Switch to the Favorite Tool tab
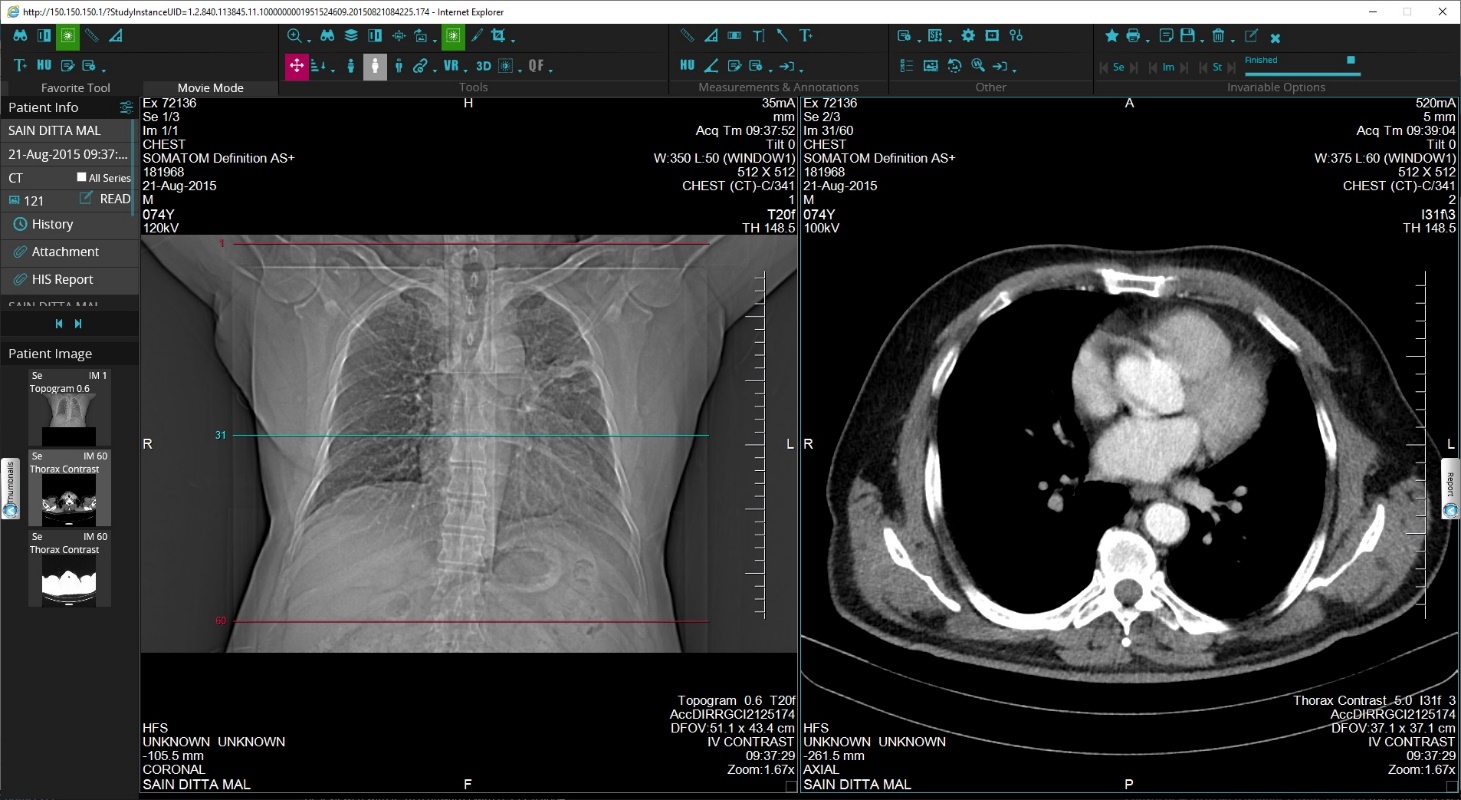Image resolution: width=1461 pixels, height=800 pixels. click(75, 88)
